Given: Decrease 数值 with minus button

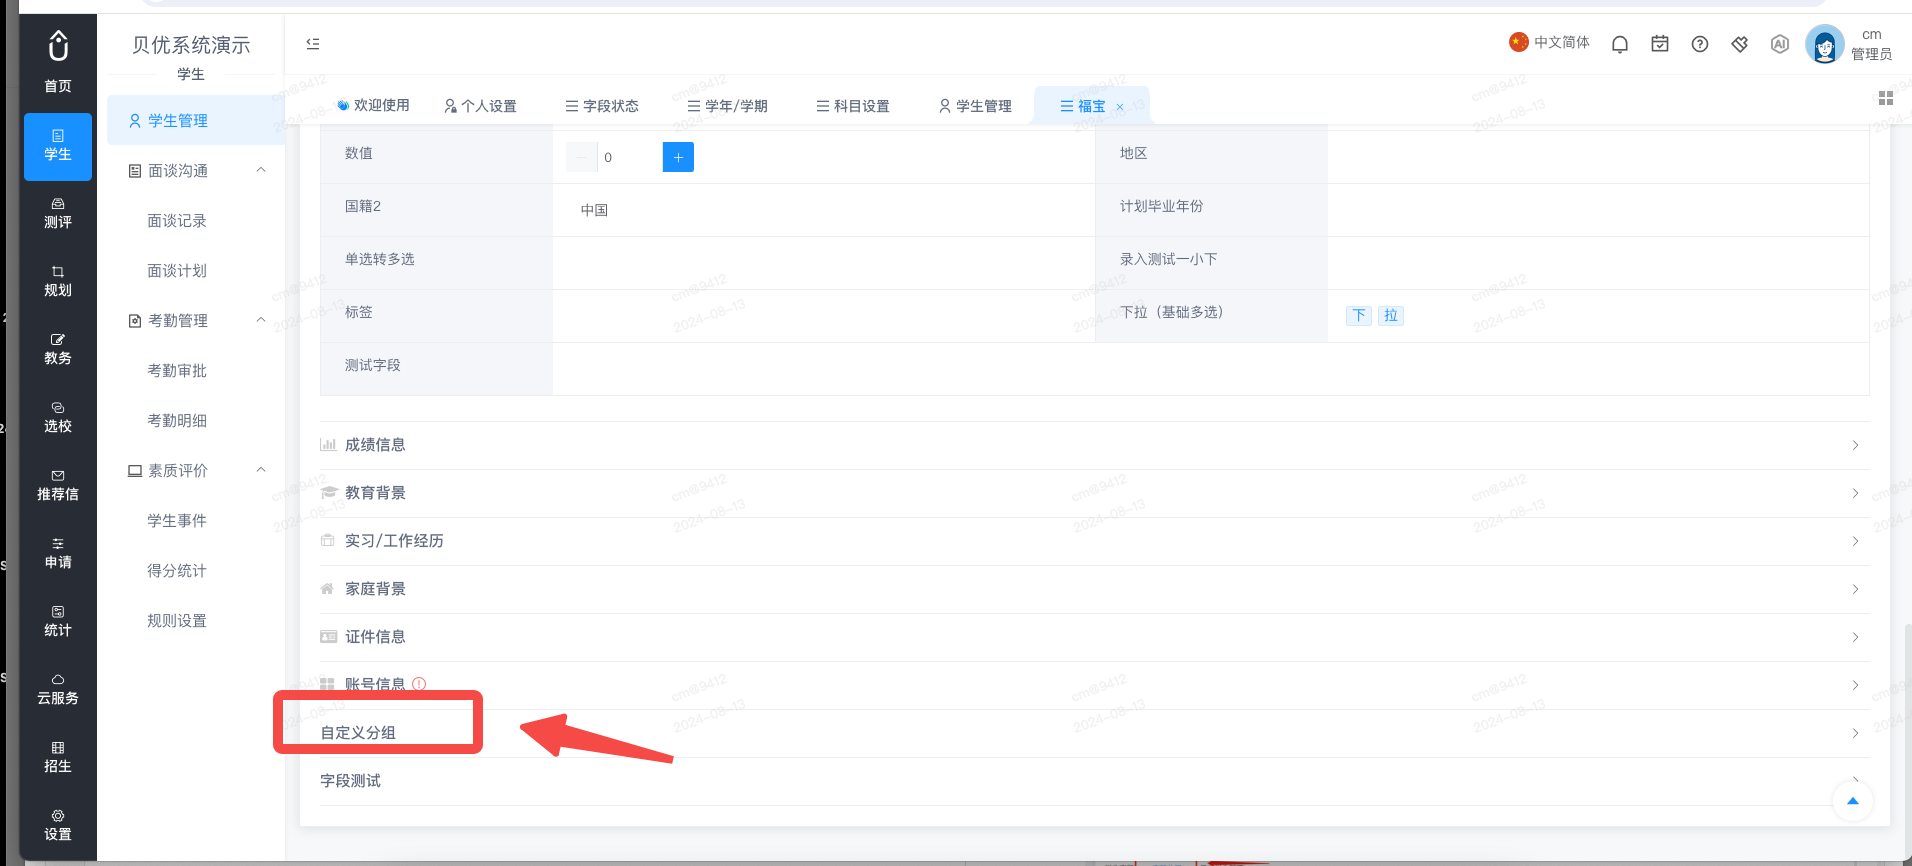Looking at the screenshot, I should click(x=581, y=157).
